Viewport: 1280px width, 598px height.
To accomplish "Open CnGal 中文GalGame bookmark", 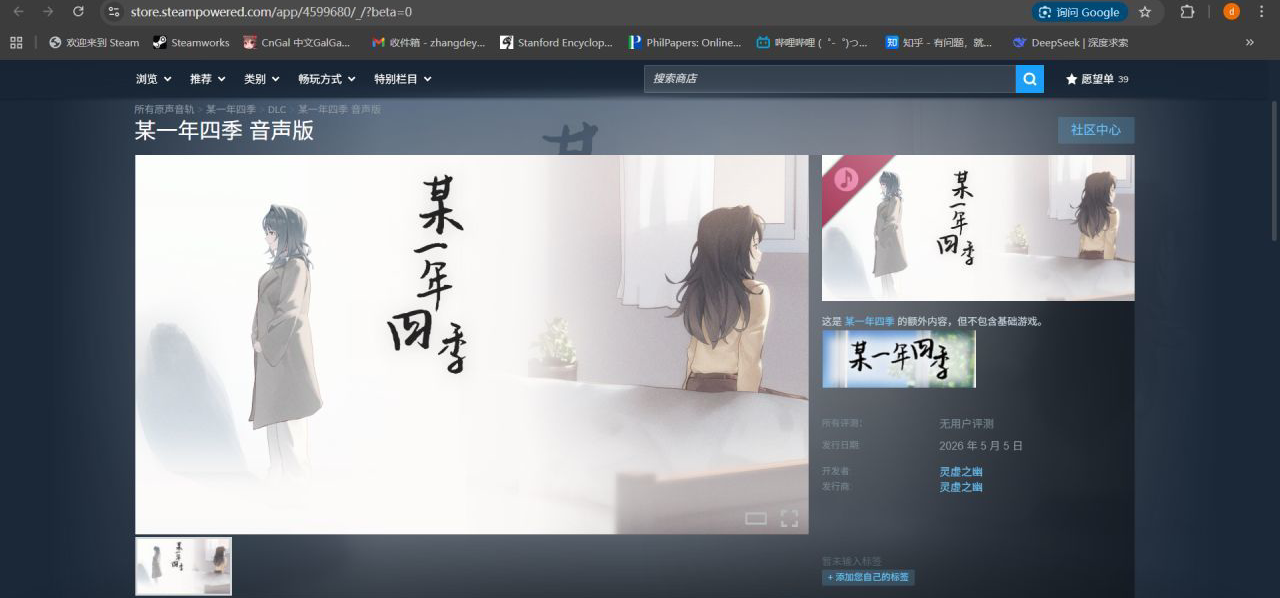I will [297, 42].
